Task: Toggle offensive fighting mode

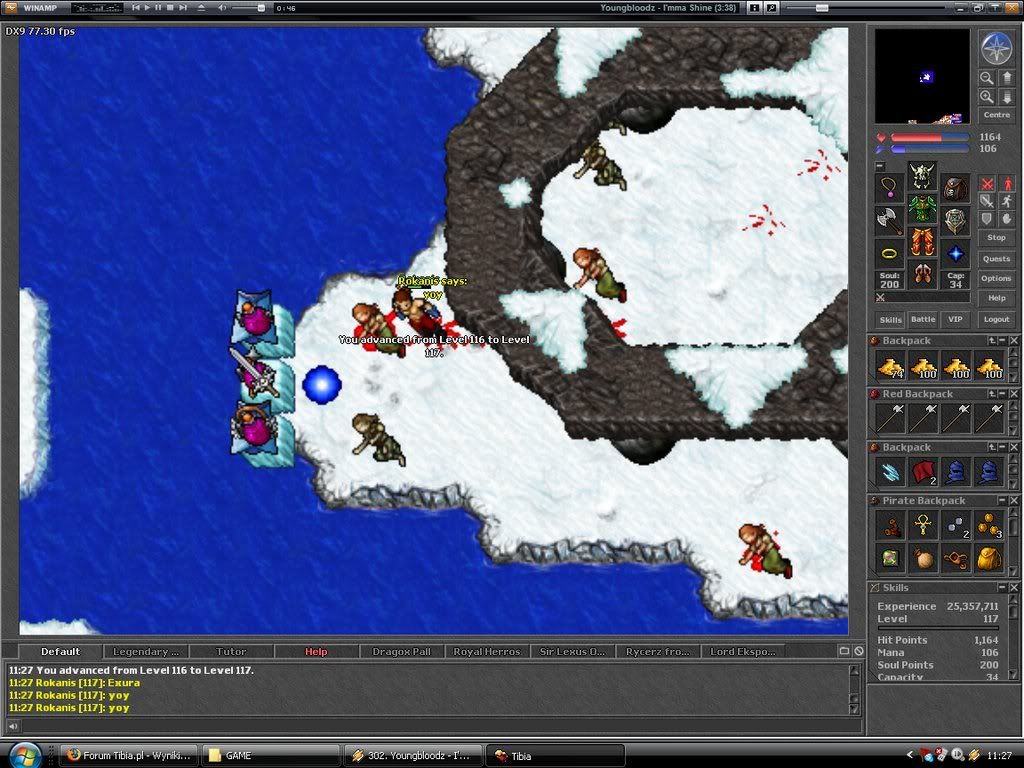Action: click(x=987, y=184)
